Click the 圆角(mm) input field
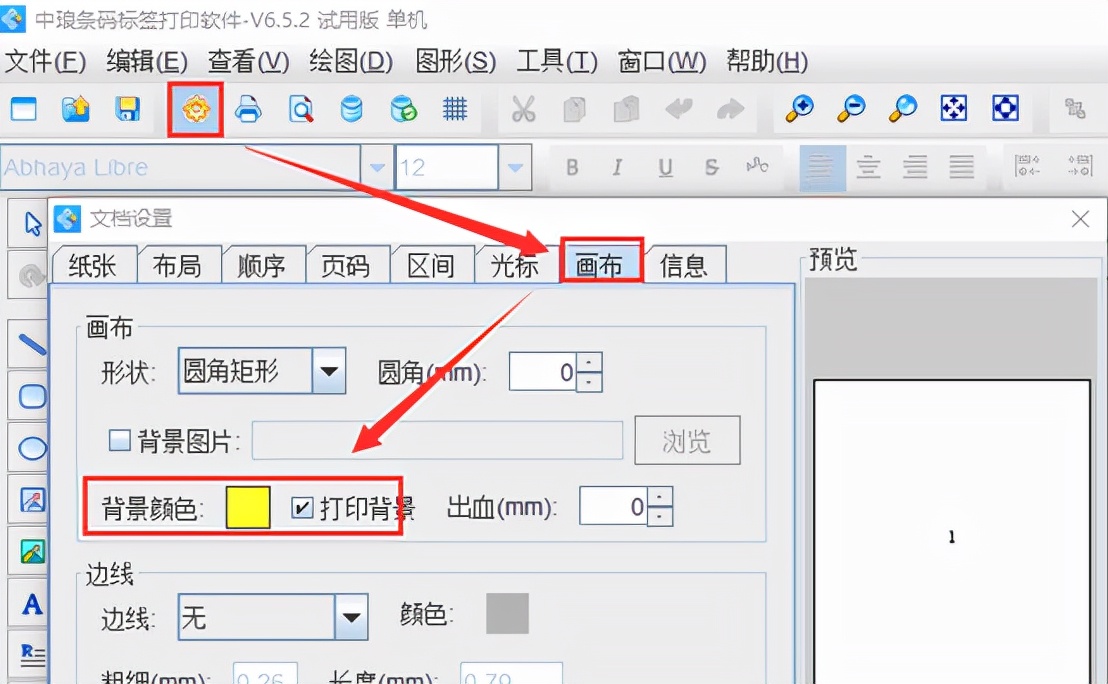This screenshot has width=1108, height=684. pyautogui.click(x=543, y=372)
